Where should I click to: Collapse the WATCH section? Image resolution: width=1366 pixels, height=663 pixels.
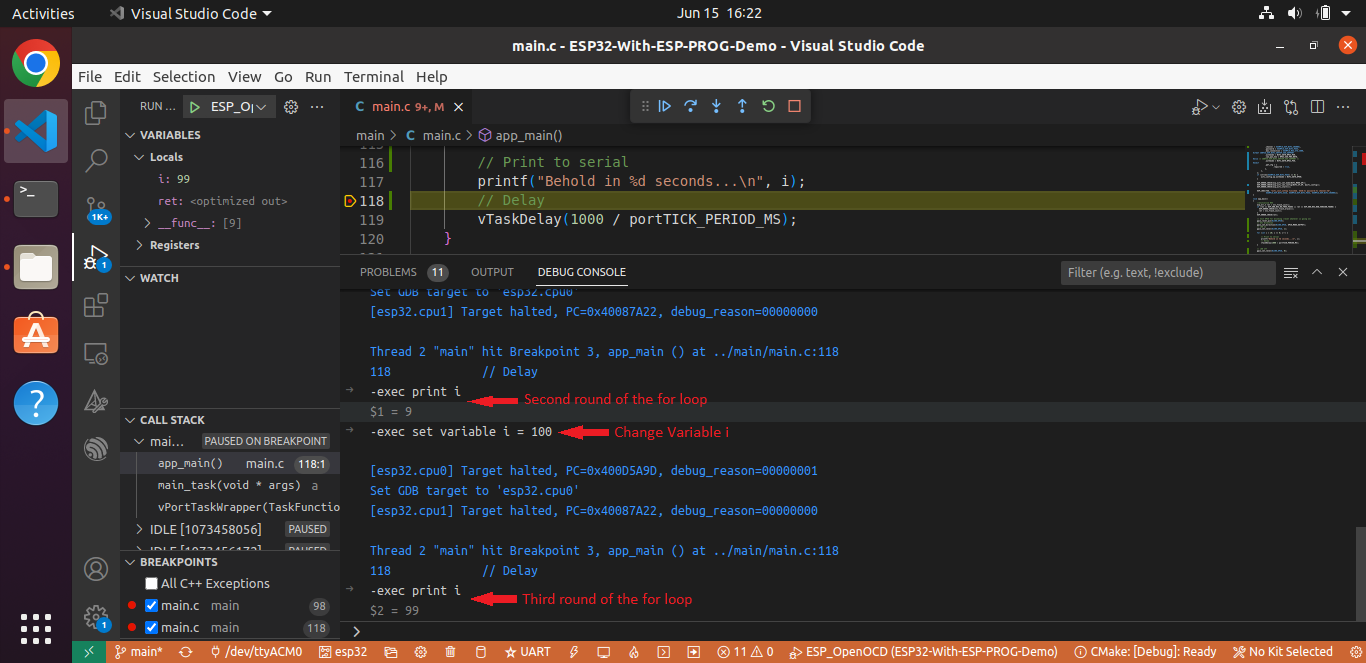coord(159,278)
